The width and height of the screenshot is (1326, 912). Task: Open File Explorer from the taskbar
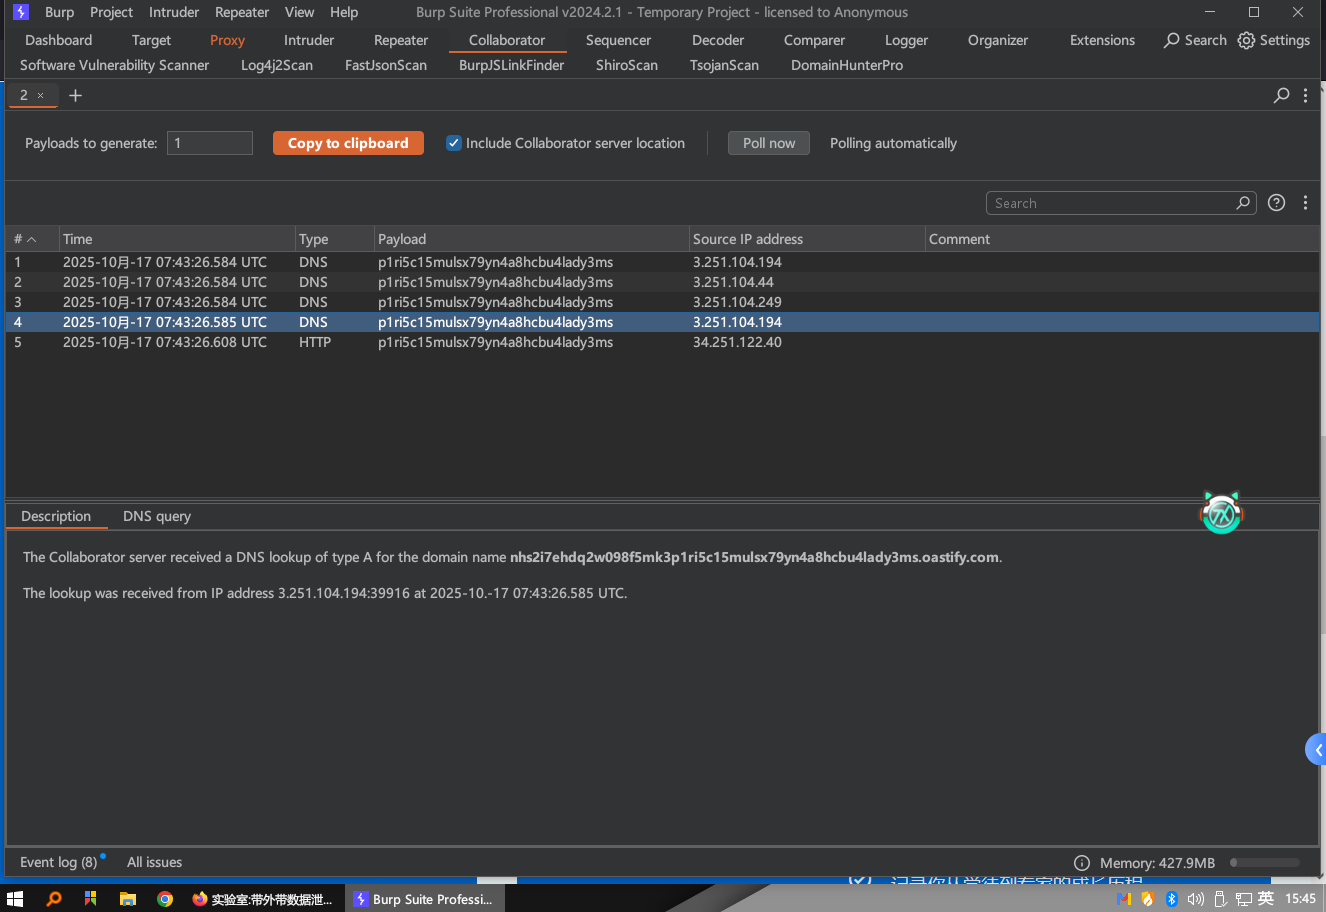click(x=128, y=899)
